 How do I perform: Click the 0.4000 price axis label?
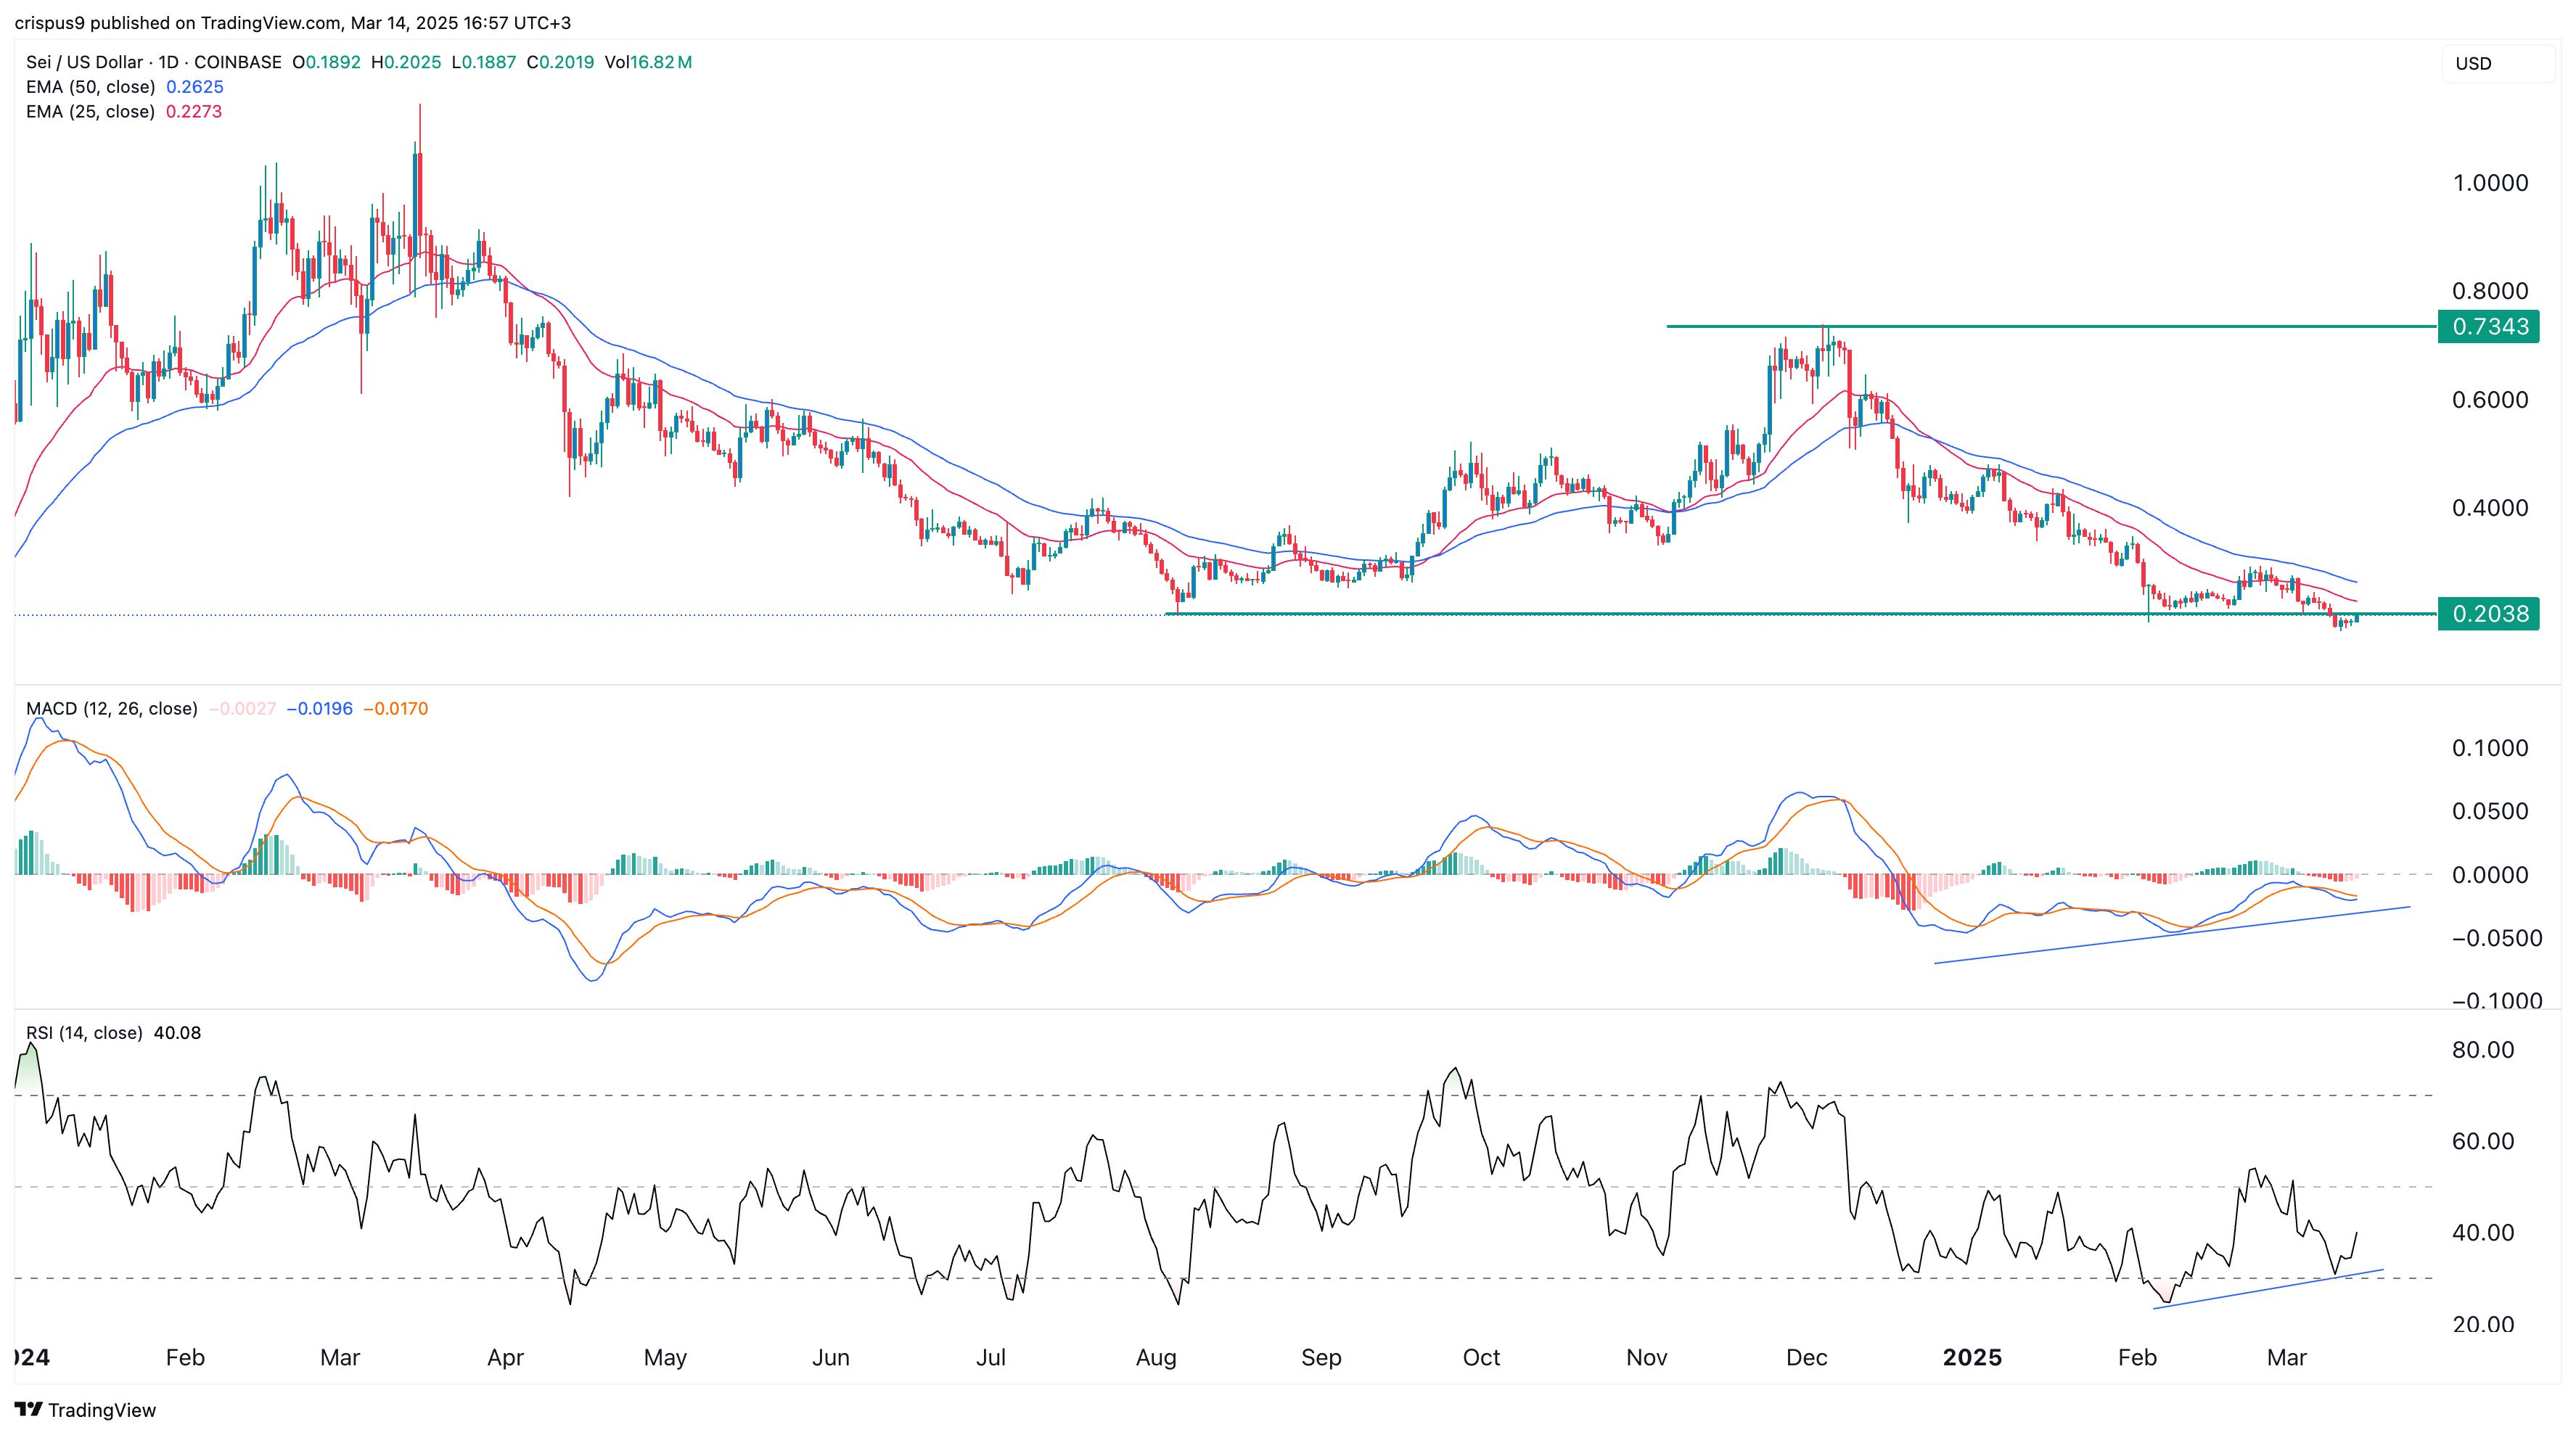pyautogui.click(x=2490, y=508)
